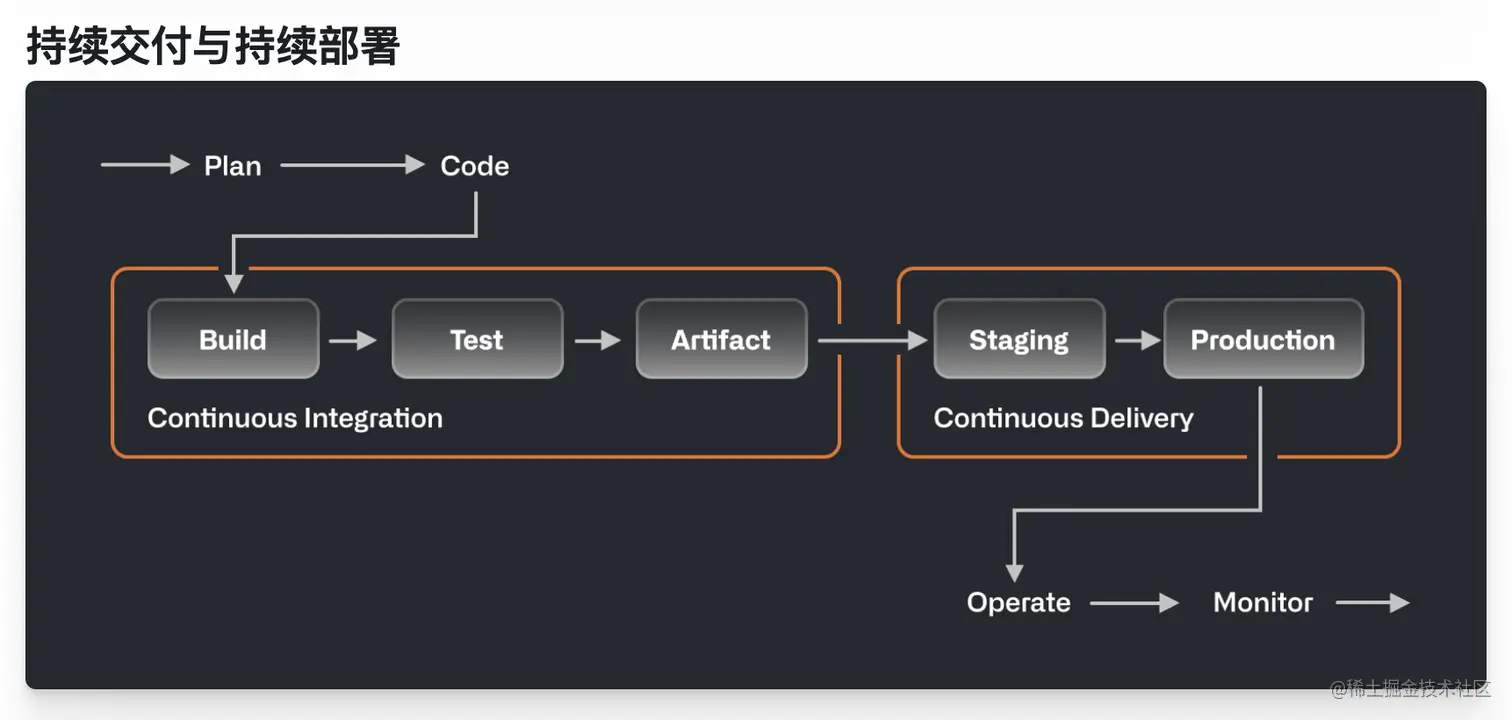Click the arrow between Plan and Code
The height and width of the screenshot is (720, 1512).
pos(352,165)
